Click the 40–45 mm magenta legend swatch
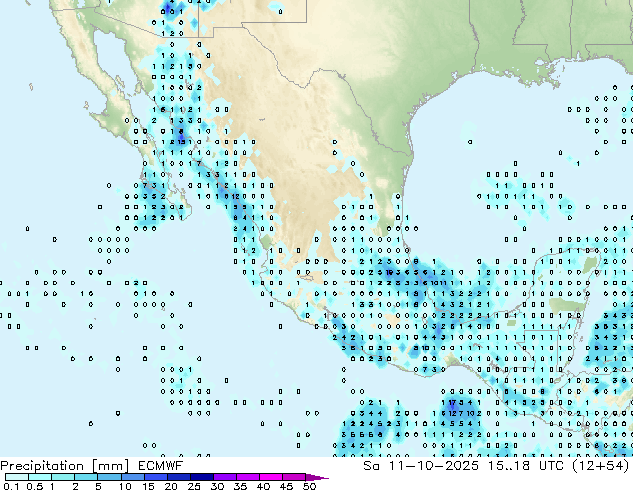 pos(271,477)
